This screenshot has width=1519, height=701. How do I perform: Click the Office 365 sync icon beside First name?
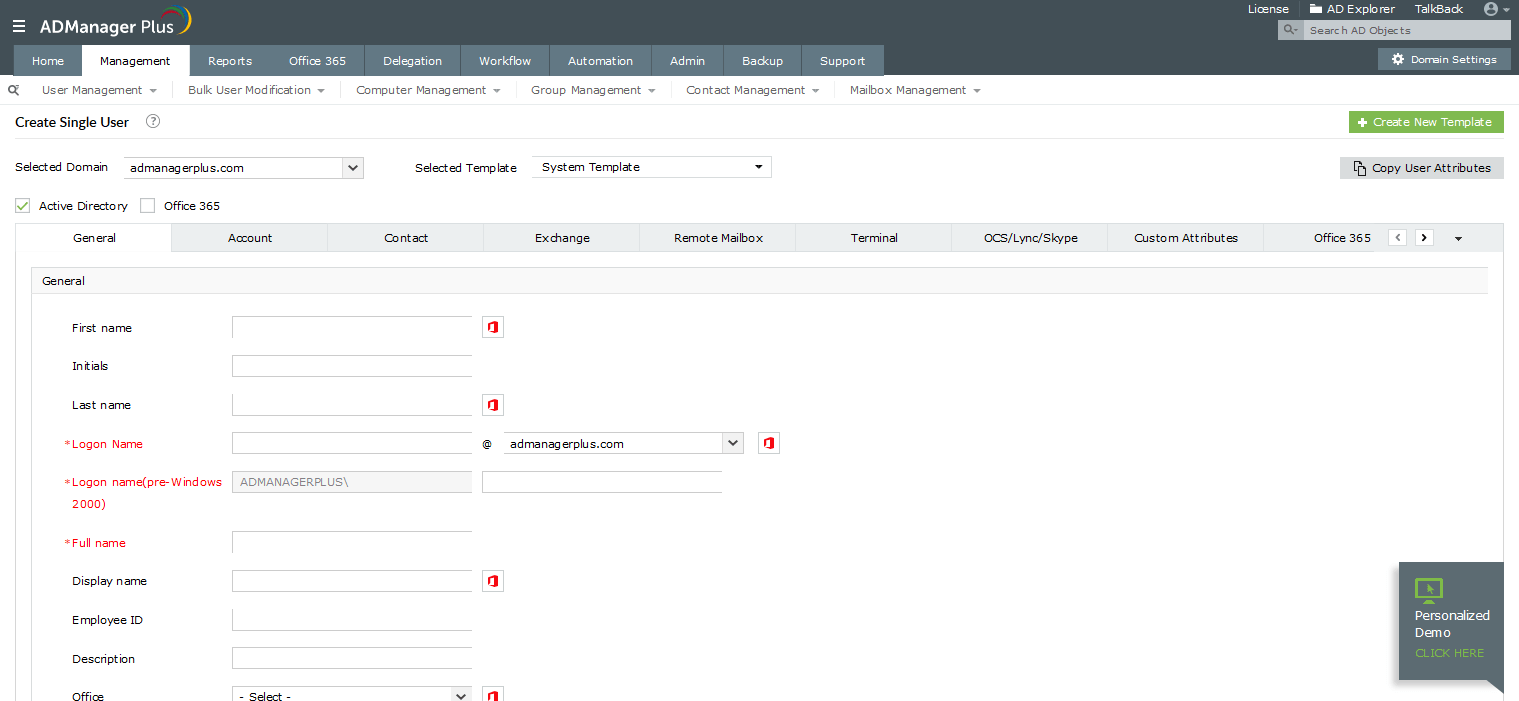coord(492,327)
